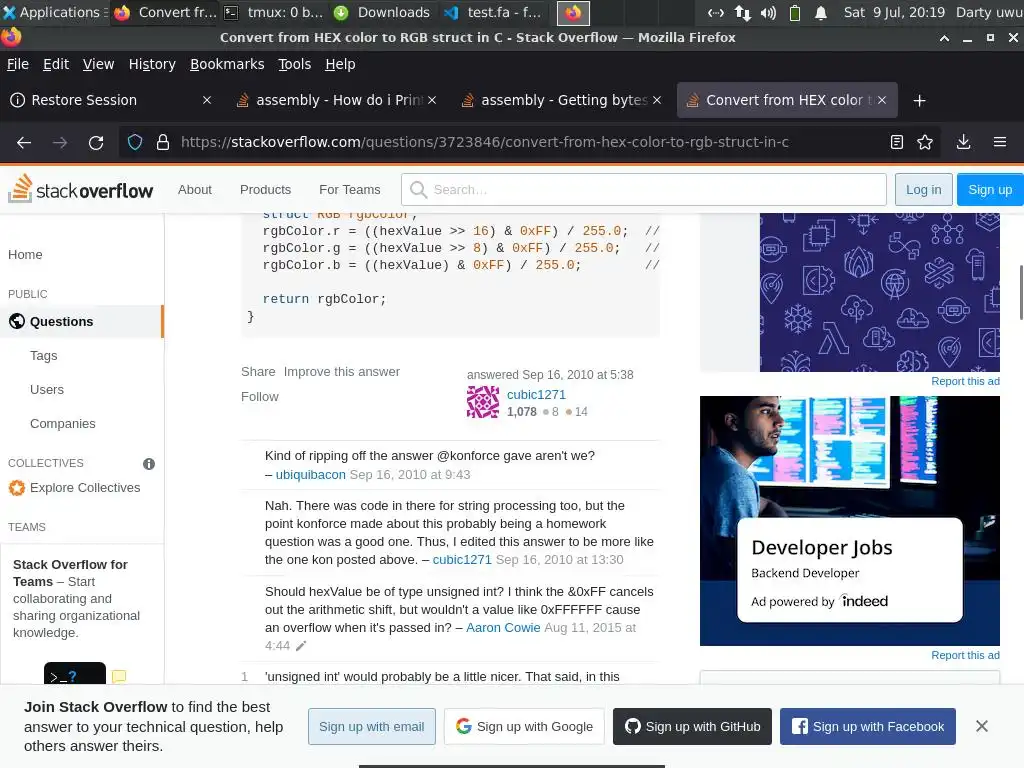Open the Firefox downloads panel

(963, 142)
